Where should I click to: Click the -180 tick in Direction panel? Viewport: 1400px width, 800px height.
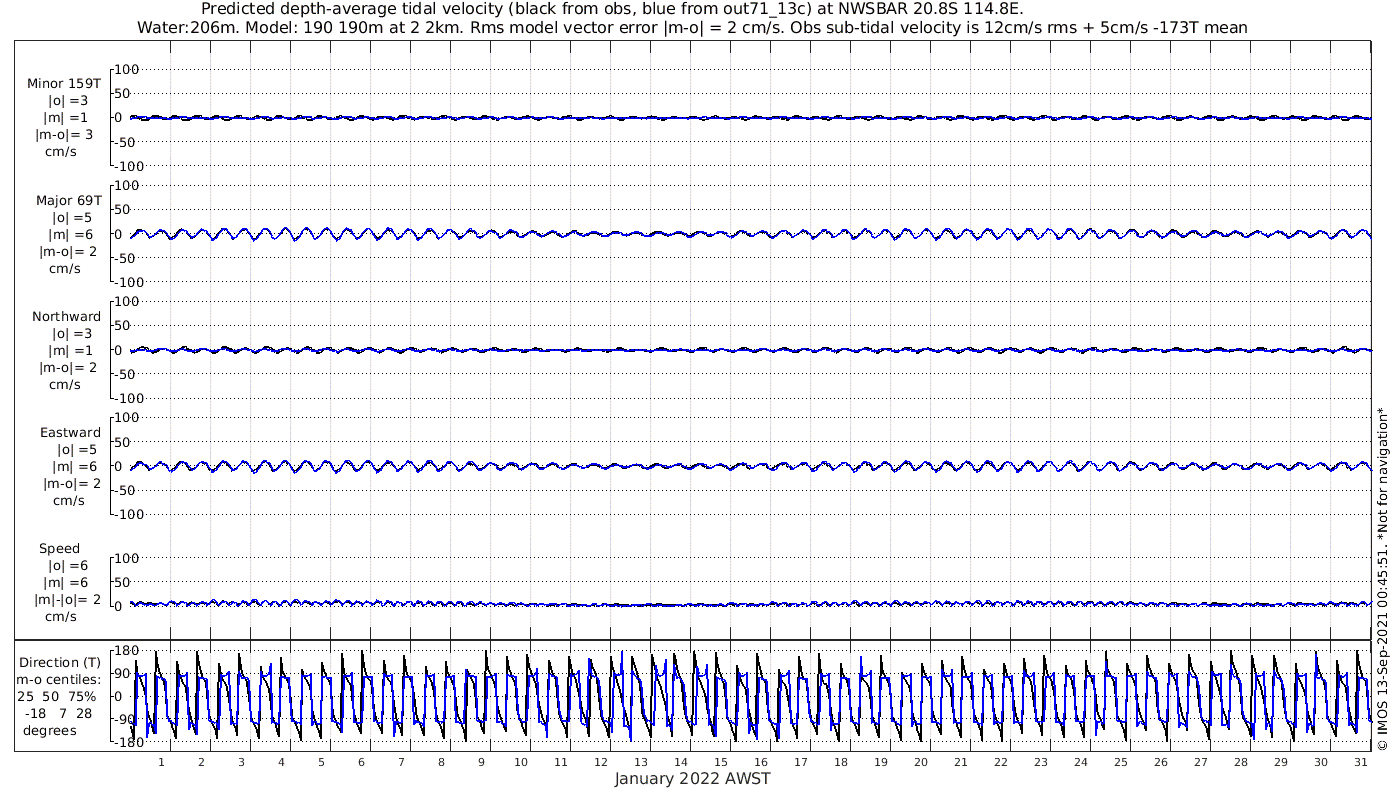point(123,742)
